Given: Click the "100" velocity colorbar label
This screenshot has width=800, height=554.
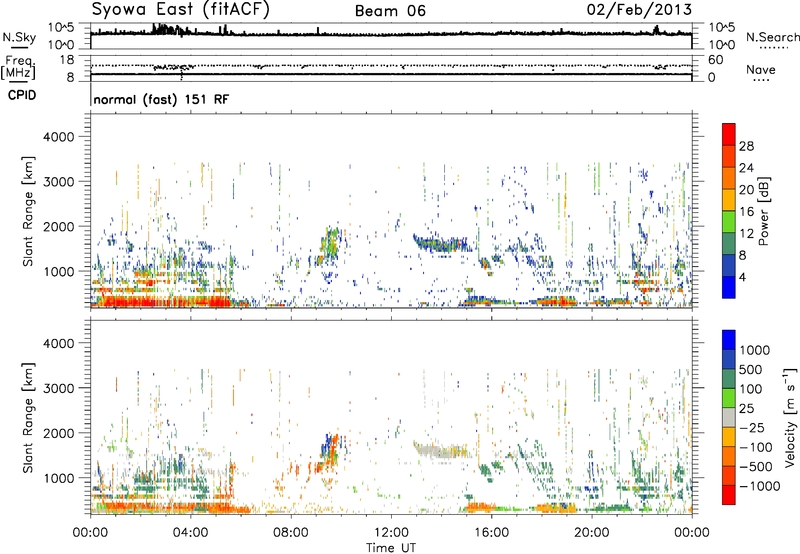Looking at the screenshot, I should coord(751,389).
